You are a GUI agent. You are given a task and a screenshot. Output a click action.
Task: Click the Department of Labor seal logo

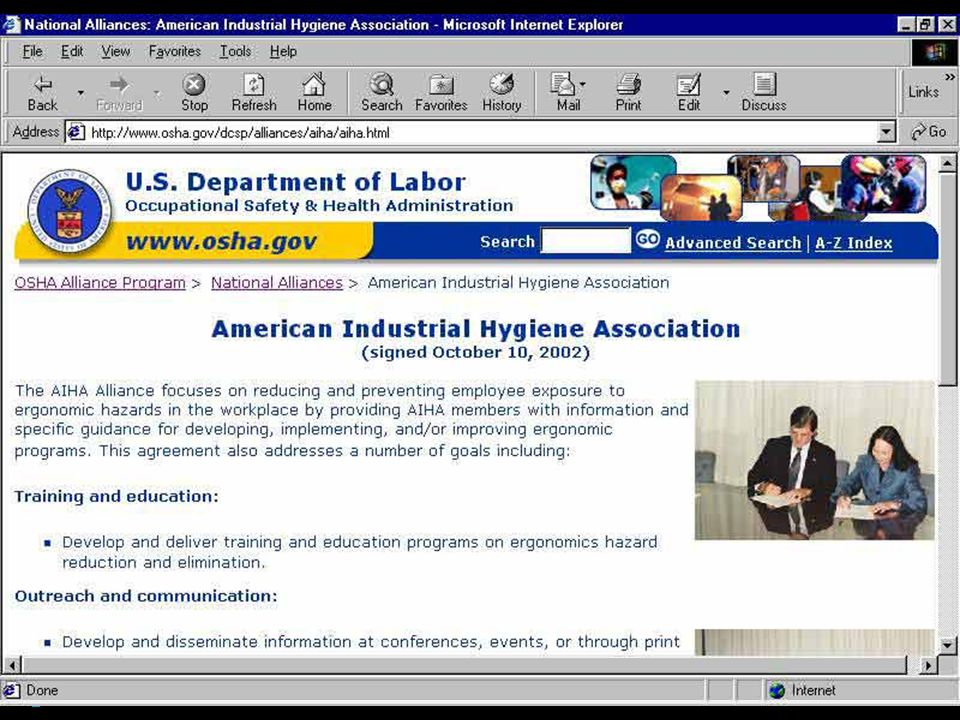coord(69,211)
